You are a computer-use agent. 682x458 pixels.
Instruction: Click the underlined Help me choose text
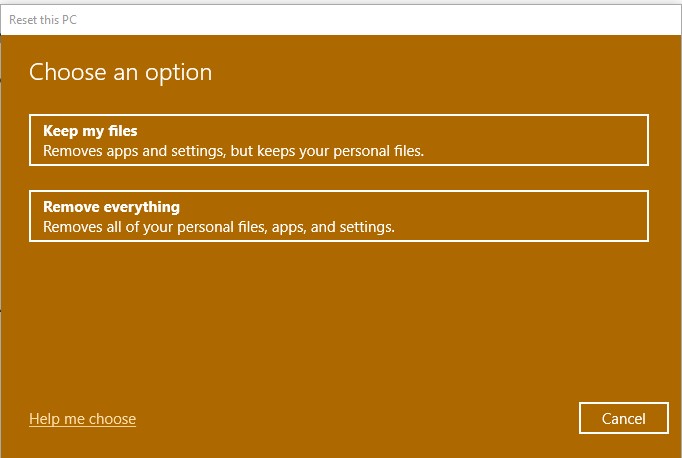(82, 418)
